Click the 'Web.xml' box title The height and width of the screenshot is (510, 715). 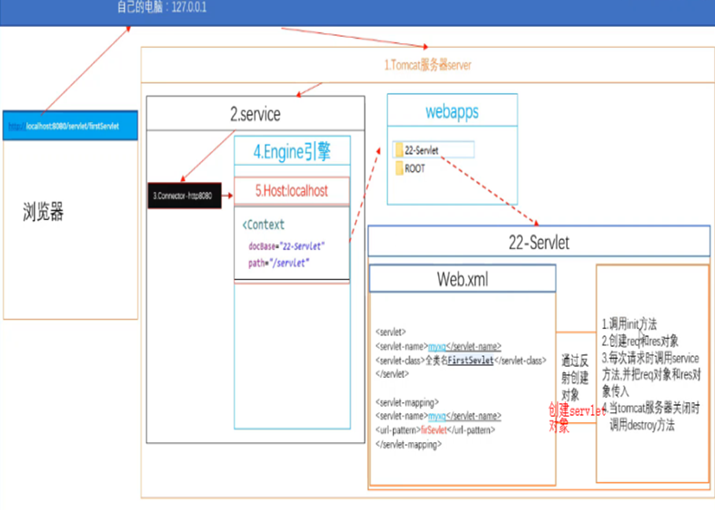(x=462, y=279)
